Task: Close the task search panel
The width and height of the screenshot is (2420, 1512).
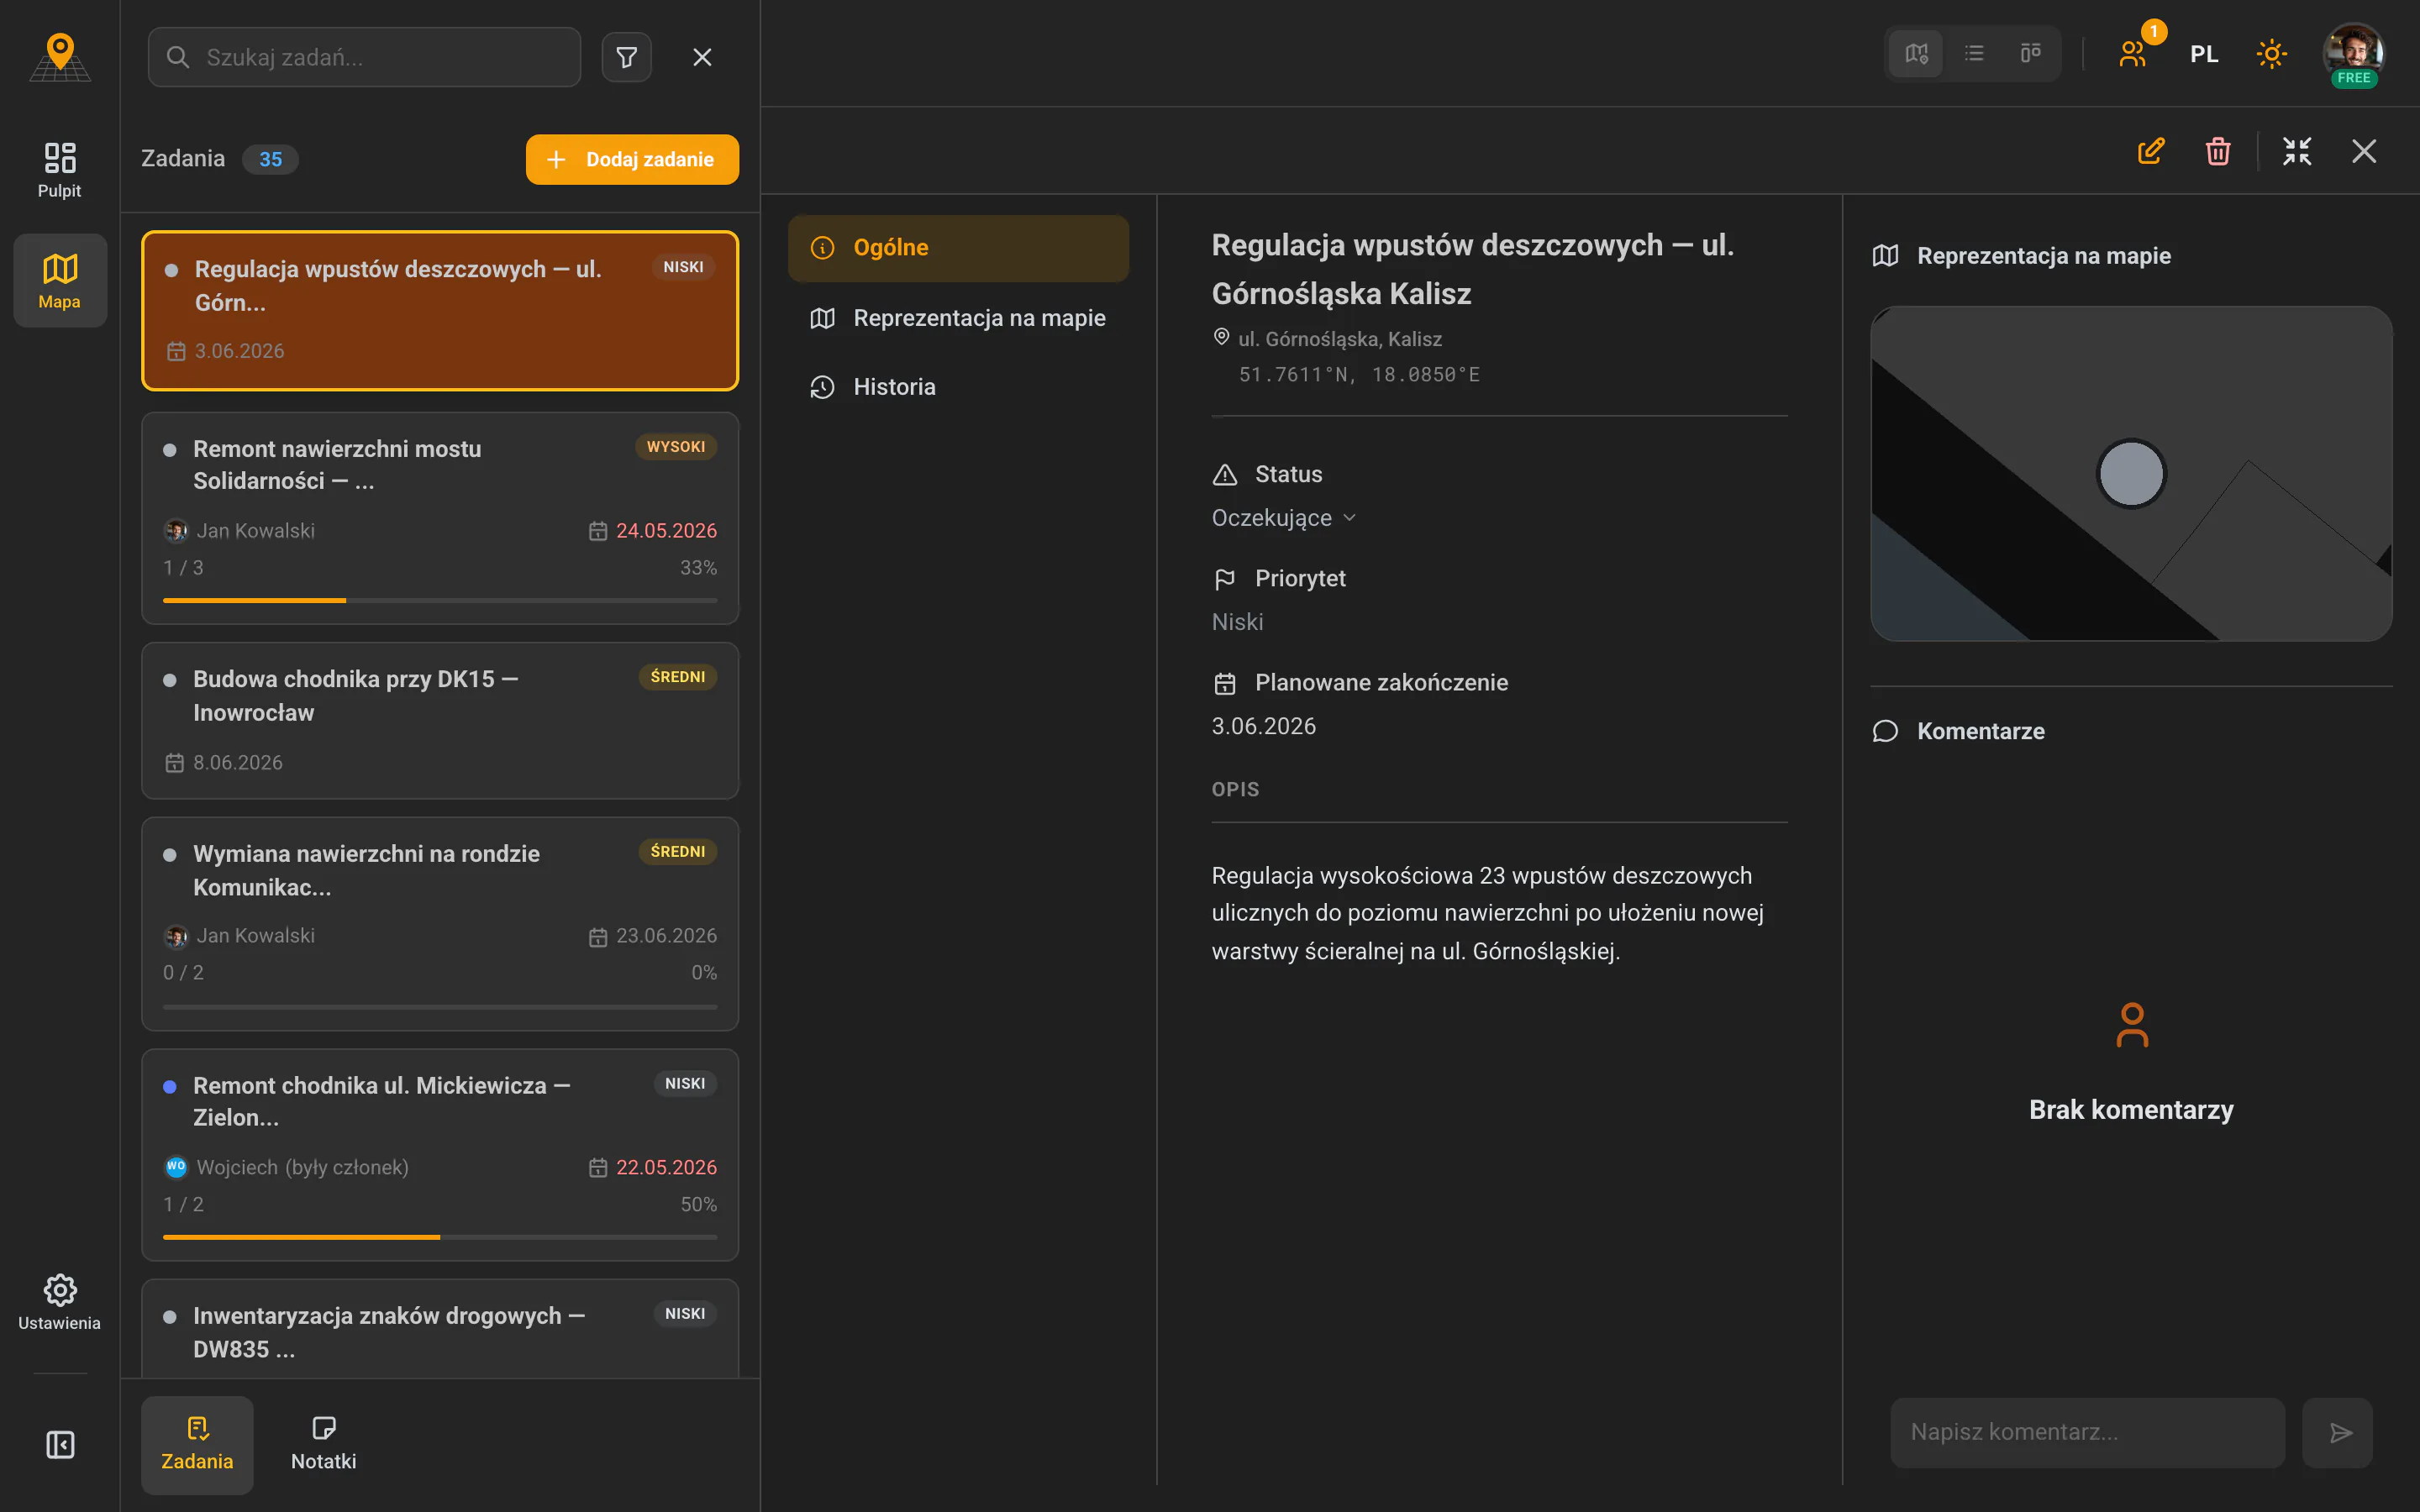Action: (702, 57)
